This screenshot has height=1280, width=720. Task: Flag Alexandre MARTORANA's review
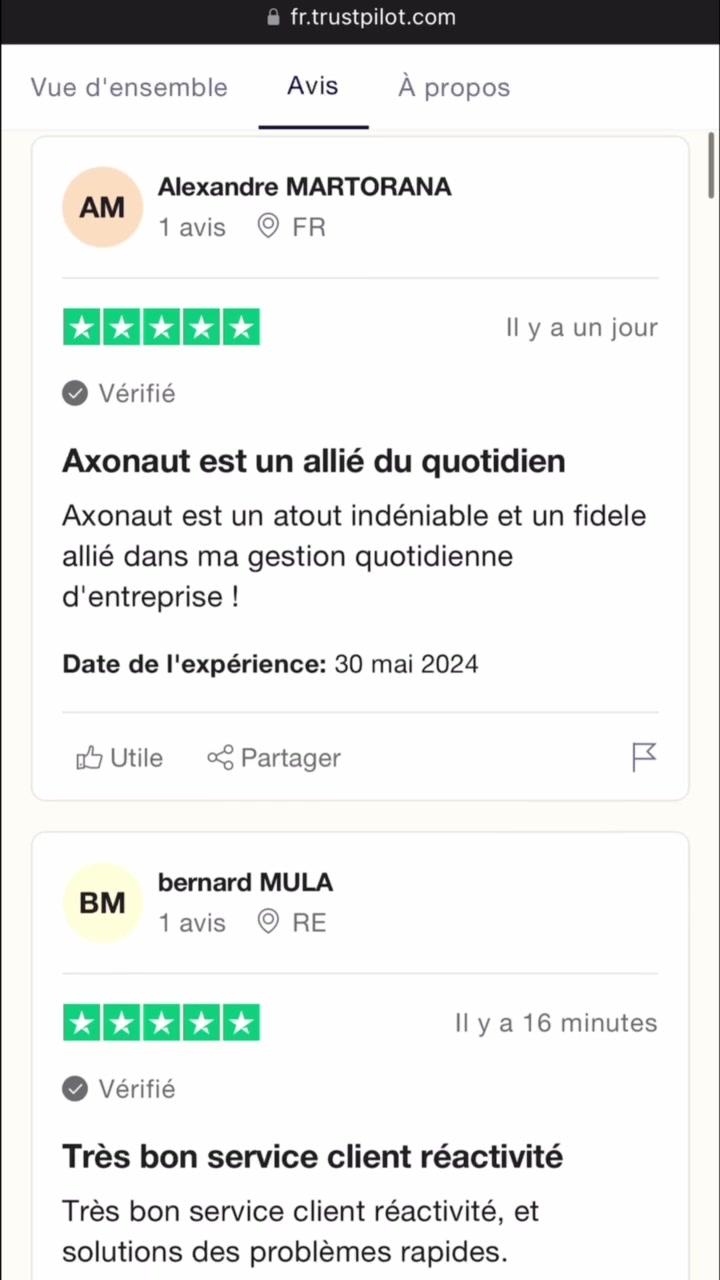(644, 757)
